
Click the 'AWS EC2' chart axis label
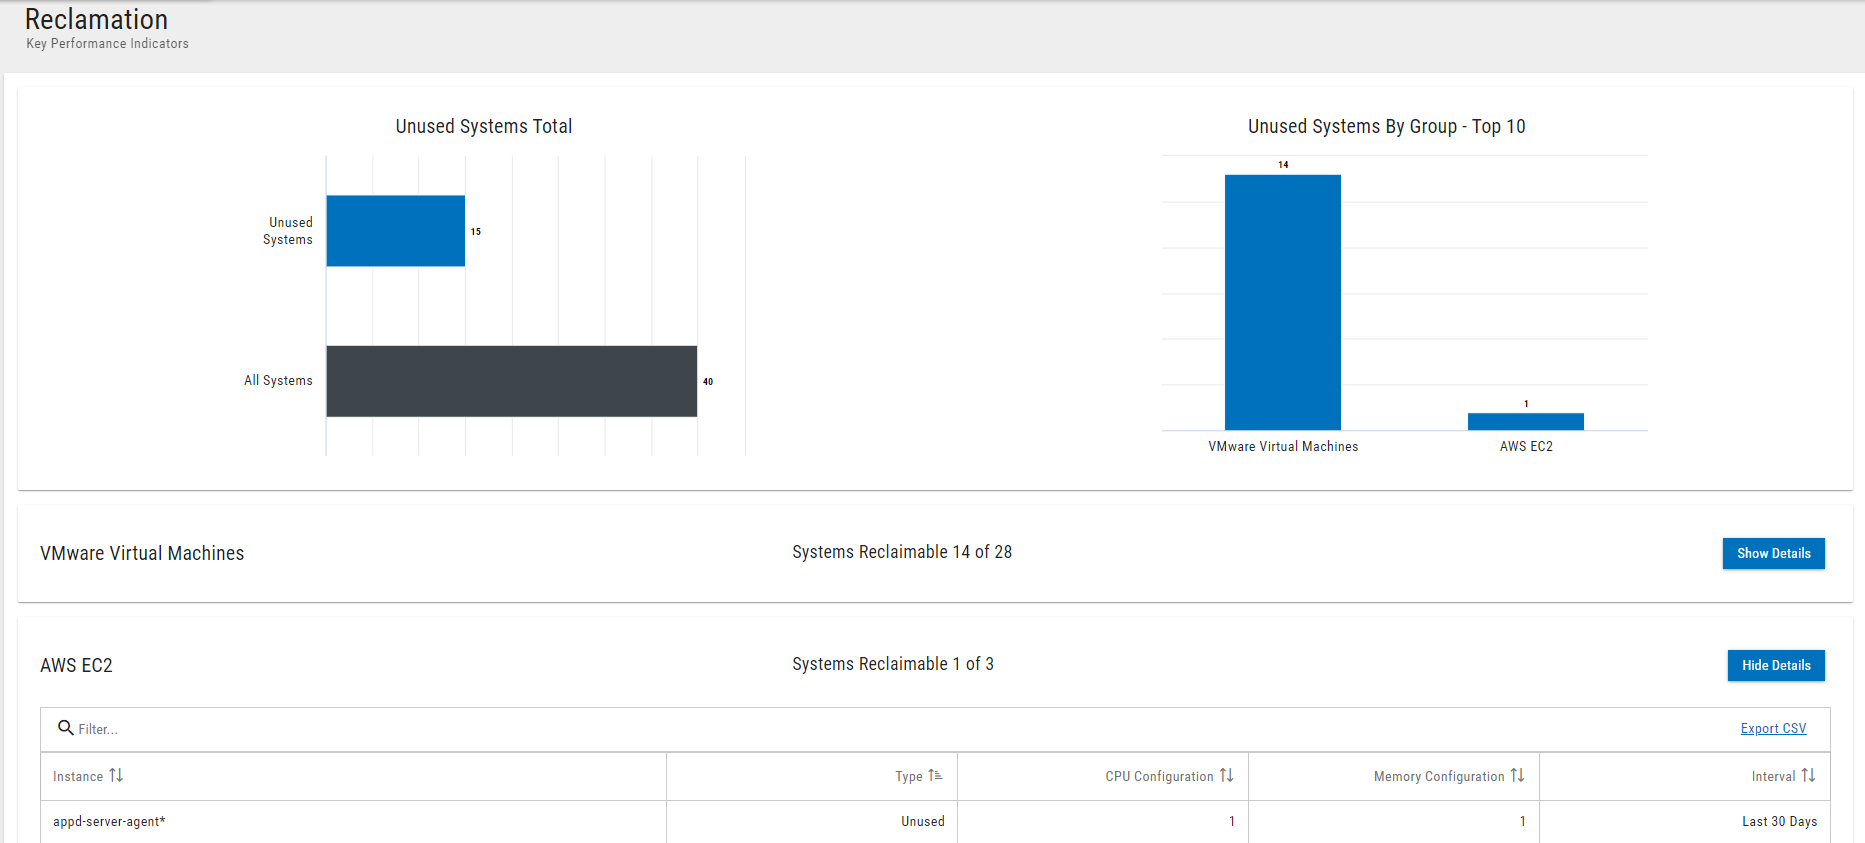(x=1526, y=447)
